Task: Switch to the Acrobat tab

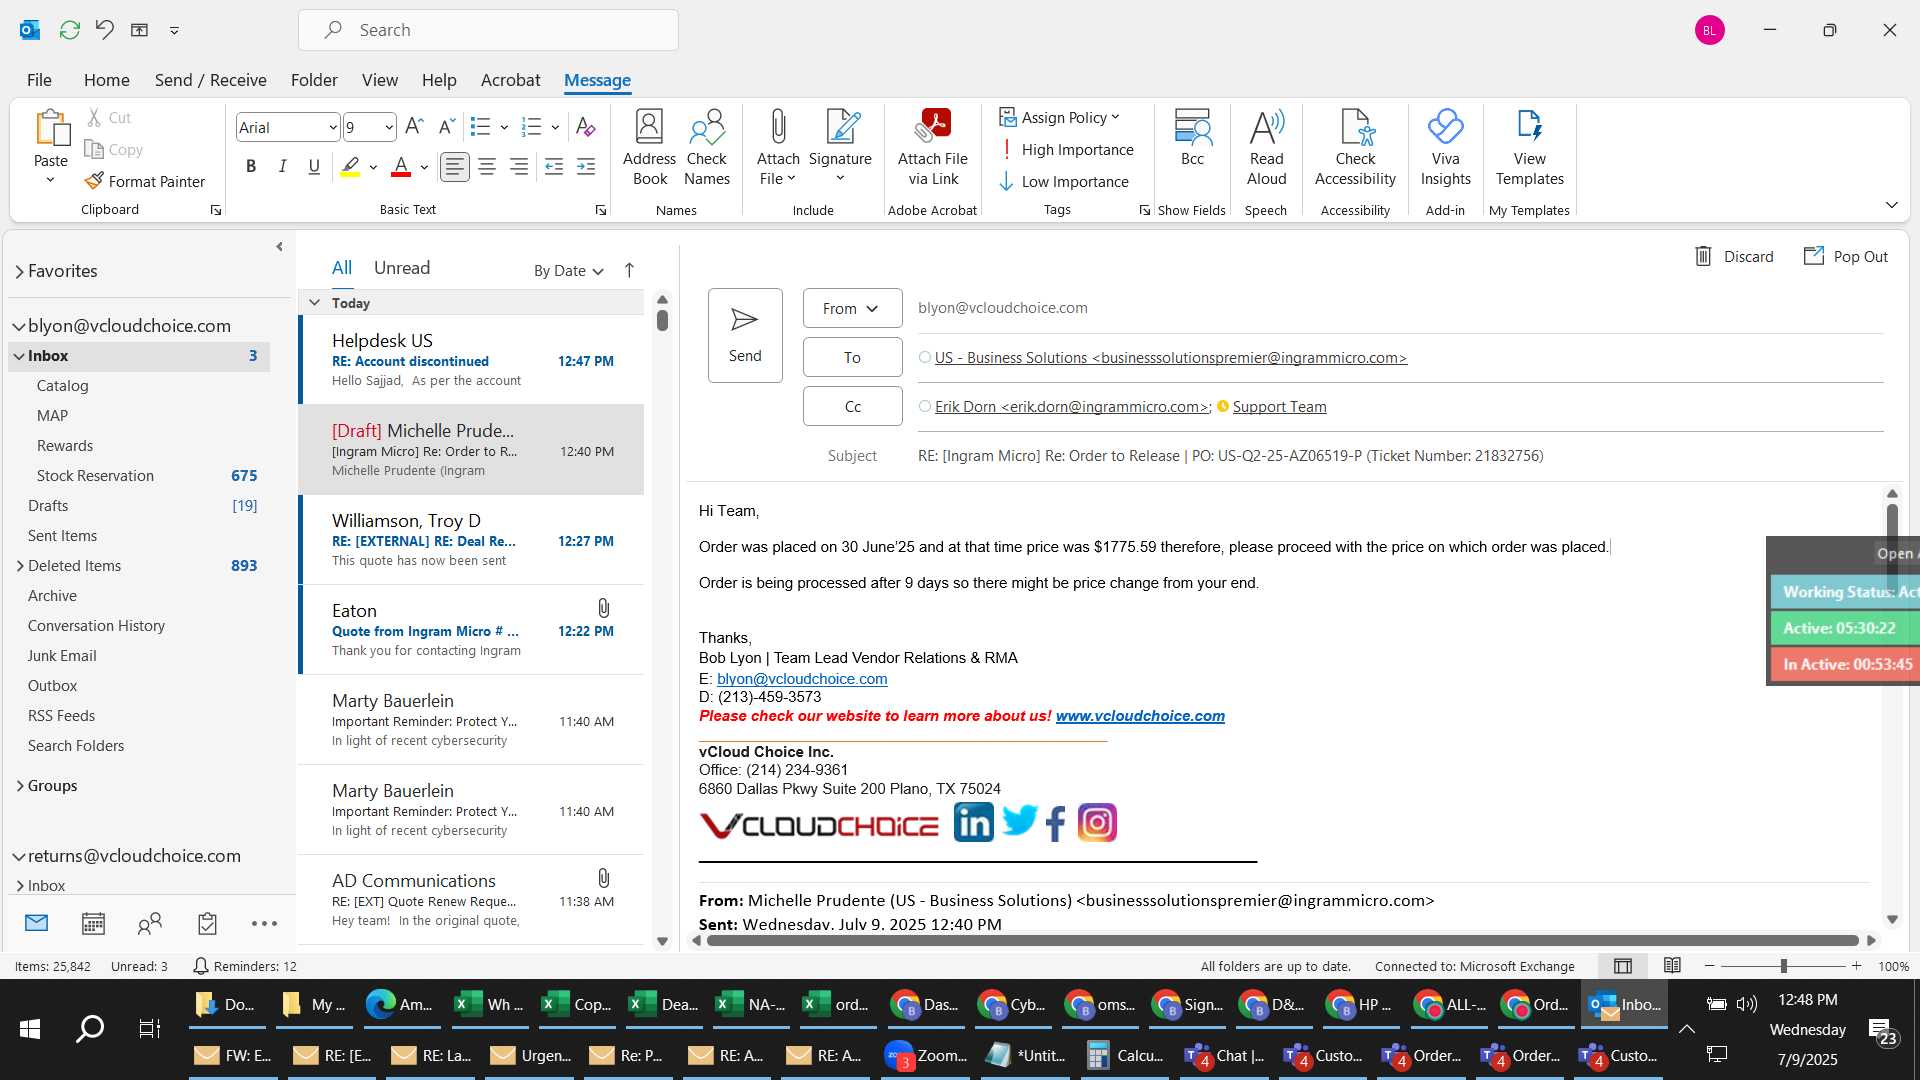Action: [x=510, y=80]
